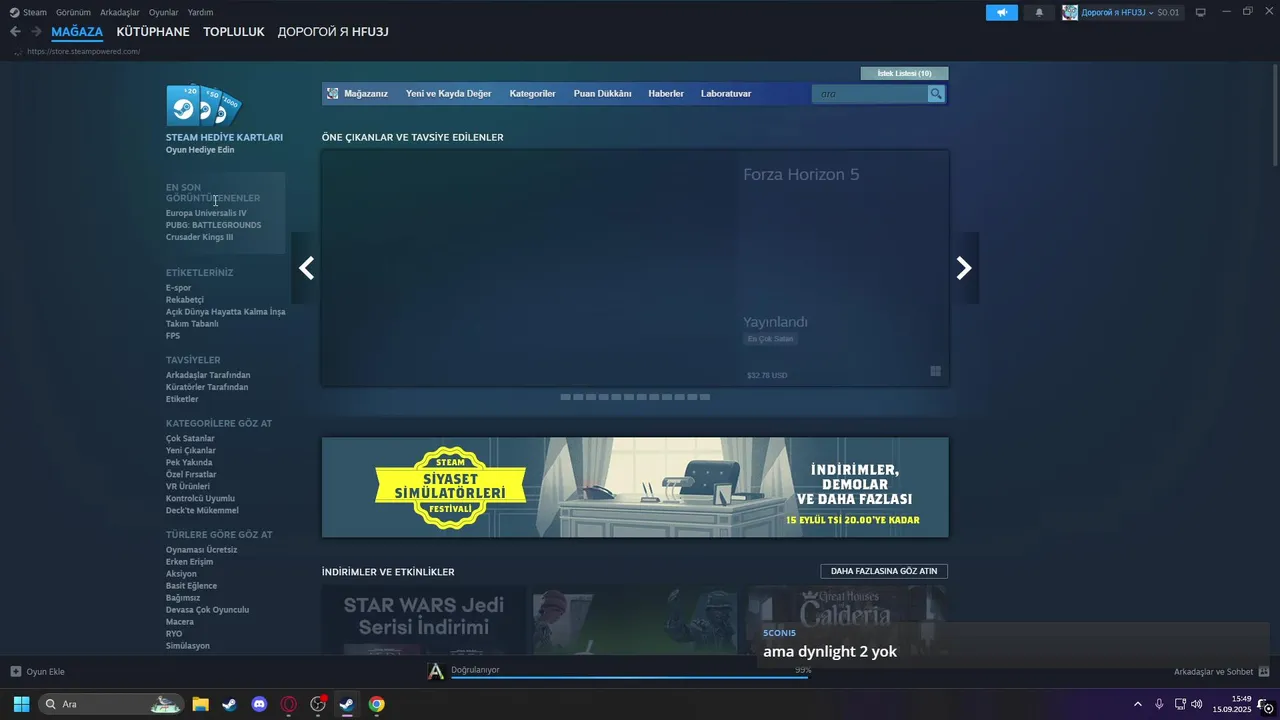This screenshot has width=1280, height=720.
Task: Click the Oynaması Ücretsiz genre link
Action: [201, 550]
